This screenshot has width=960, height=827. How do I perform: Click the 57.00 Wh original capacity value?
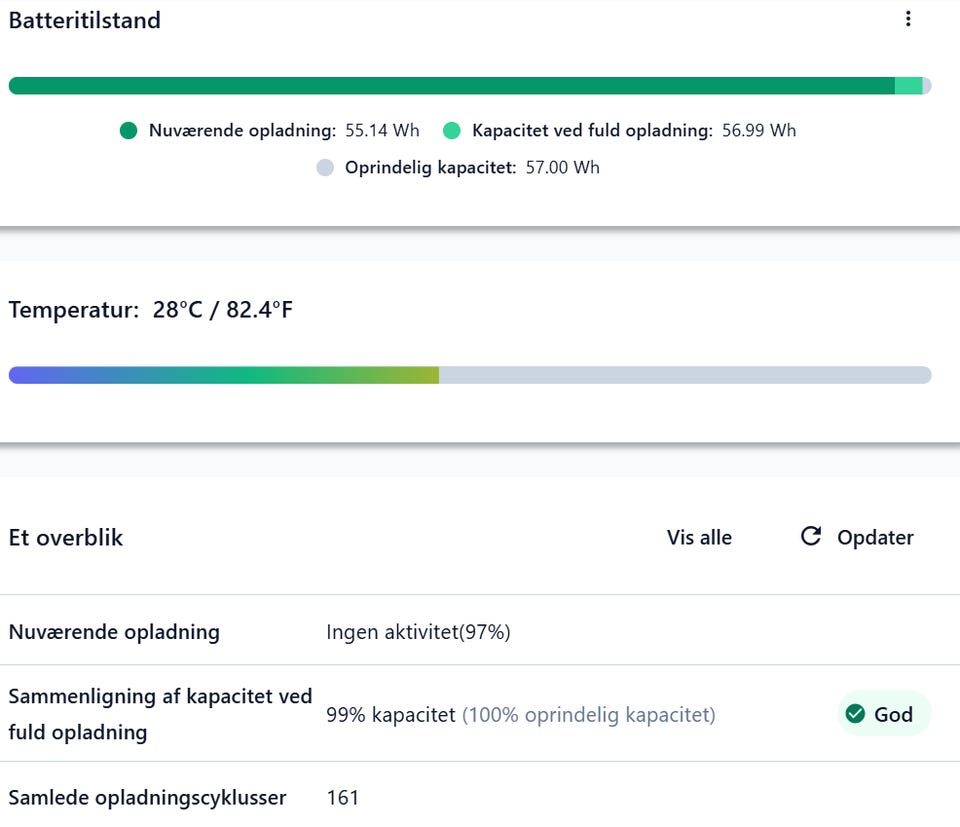tap(562, 168)
